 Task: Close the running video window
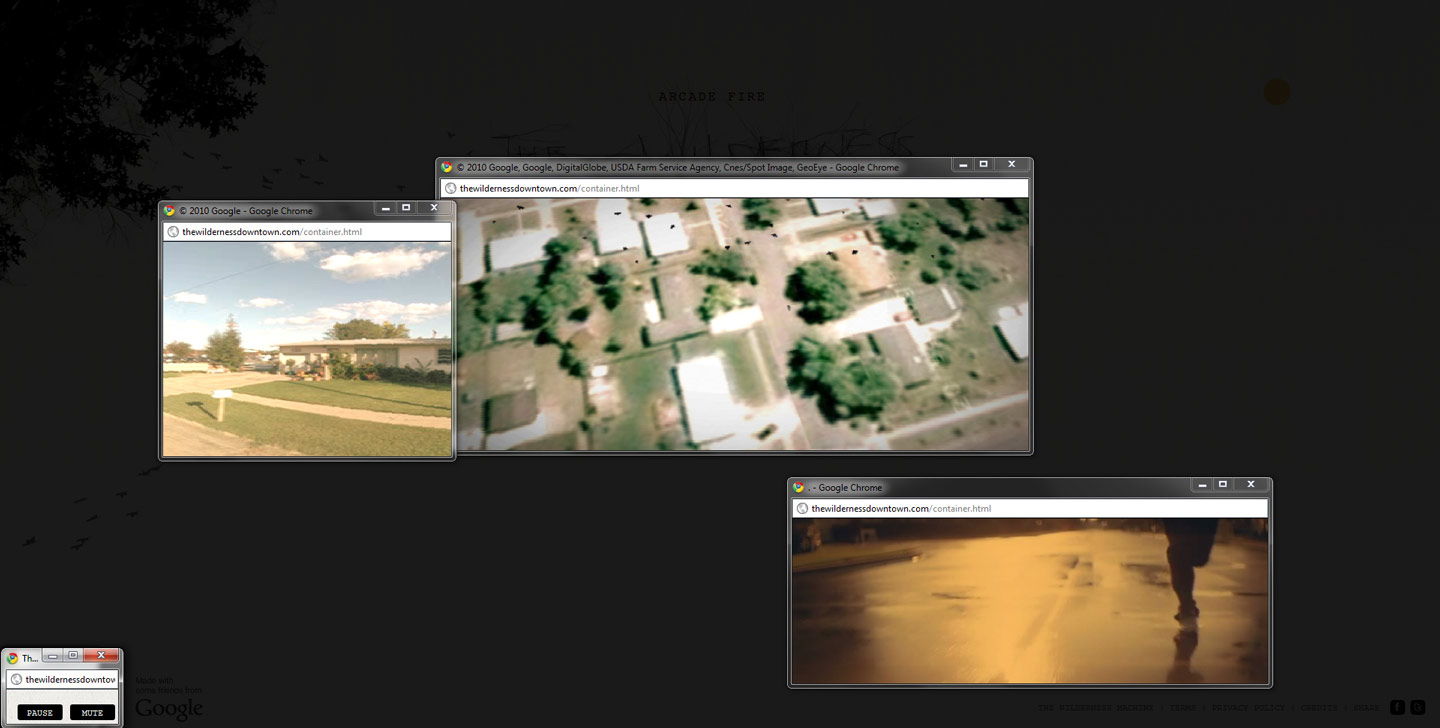(x=1251, y=485)
